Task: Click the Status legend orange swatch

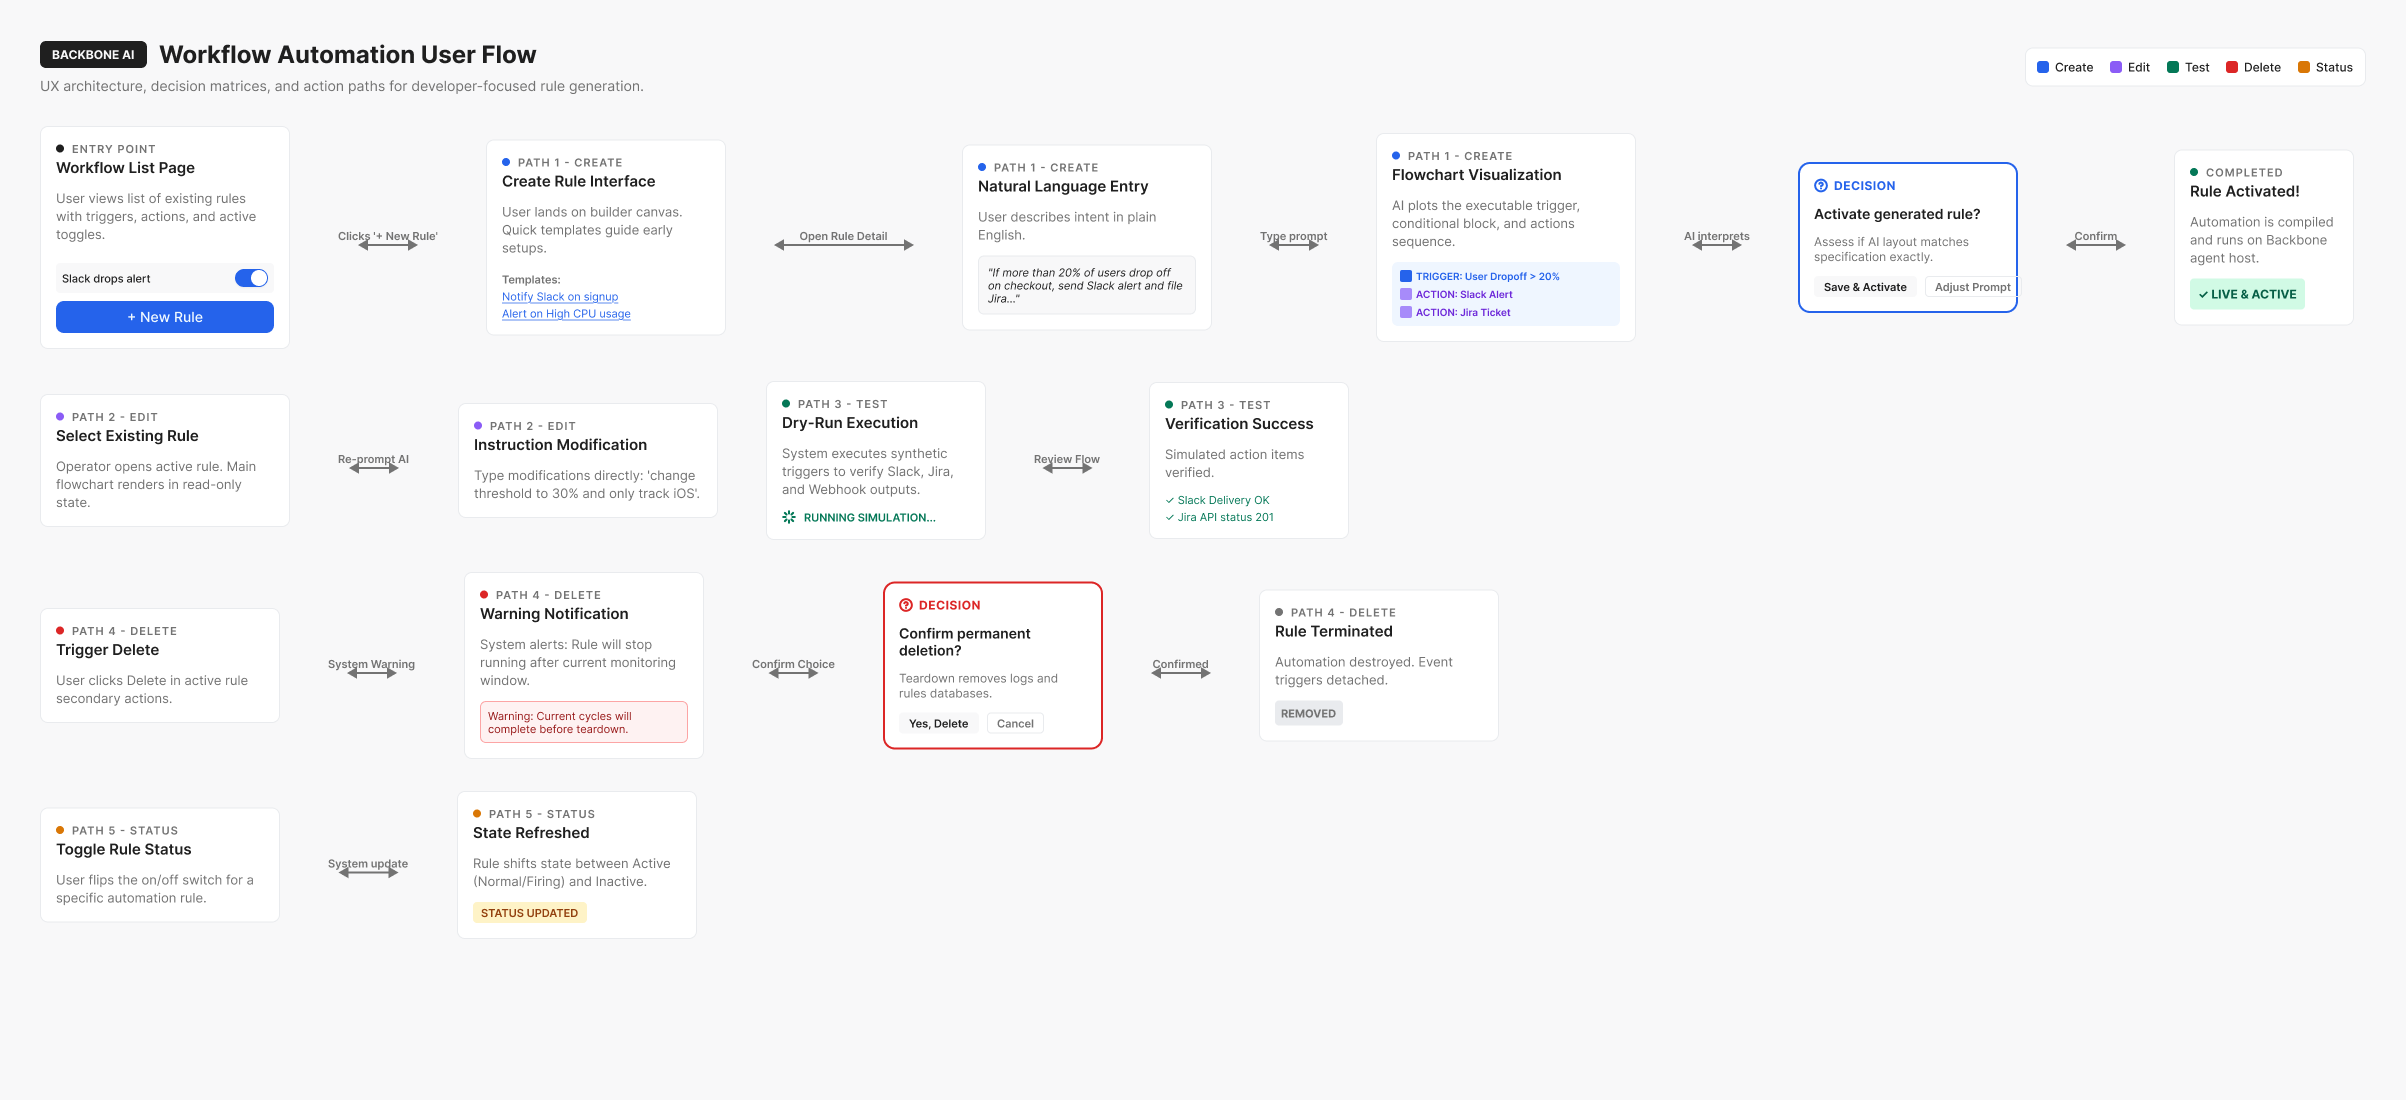Action: (2304, 67)
